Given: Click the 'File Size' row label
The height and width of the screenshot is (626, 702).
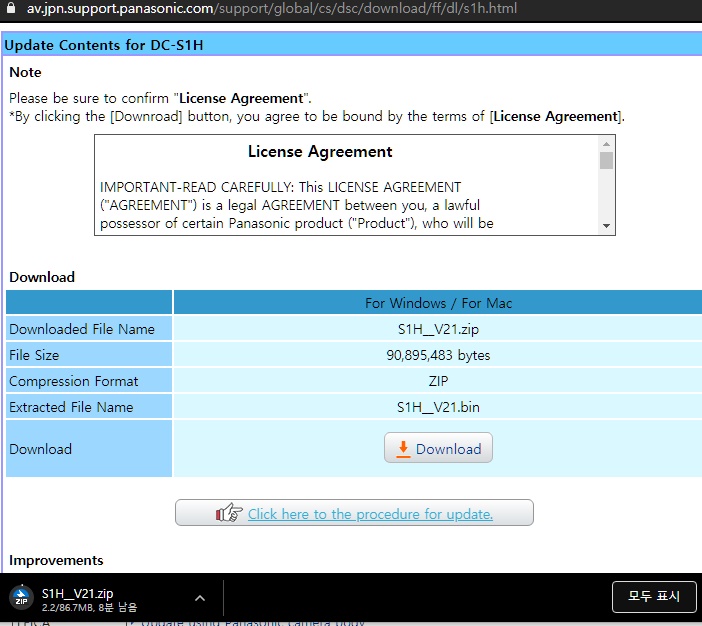Looking at the screenshot, I should tap(34, 355).
